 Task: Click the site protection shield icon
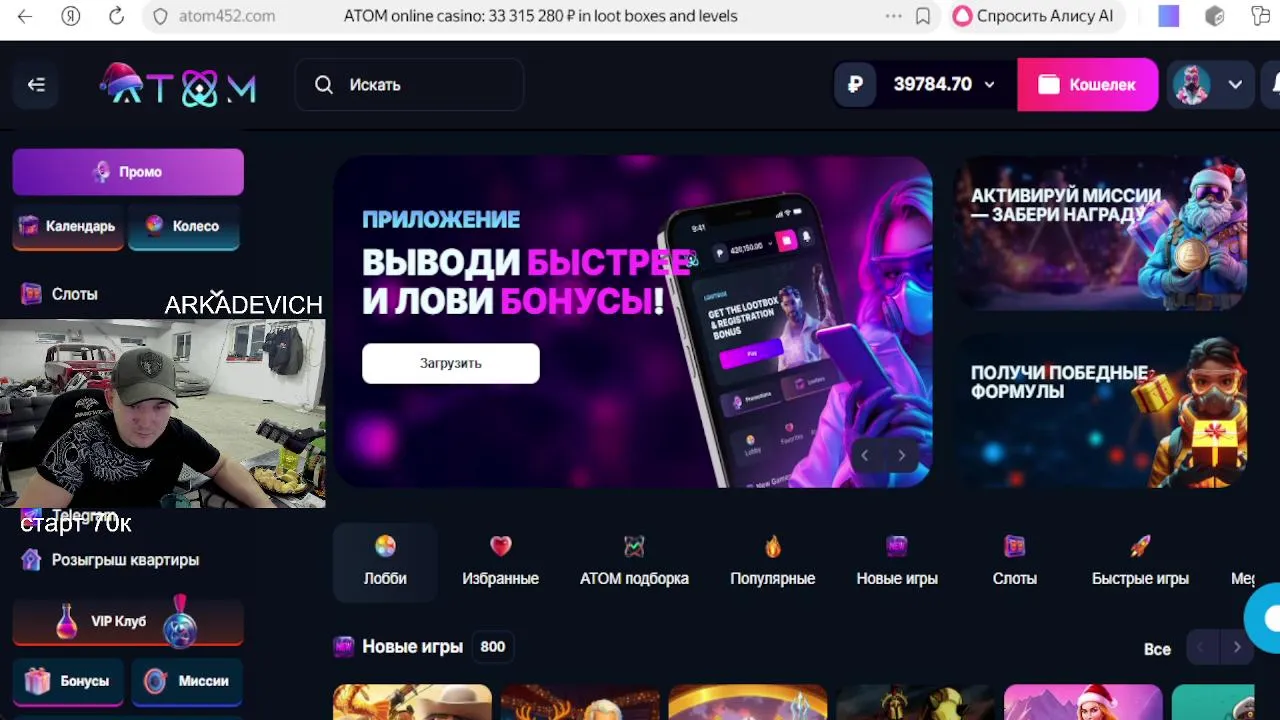[160, 16]
